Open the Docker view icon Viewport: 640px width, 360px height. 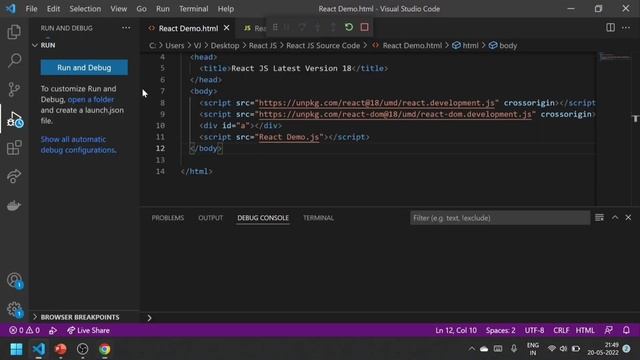tap(14, 205)
